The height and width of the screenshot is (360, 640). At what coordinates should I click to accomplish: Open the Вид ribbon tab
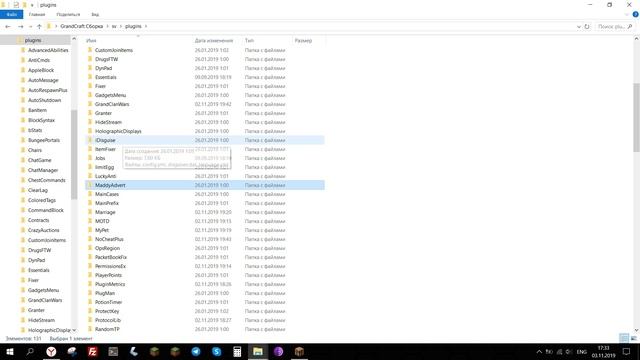[x=95, y=14]
